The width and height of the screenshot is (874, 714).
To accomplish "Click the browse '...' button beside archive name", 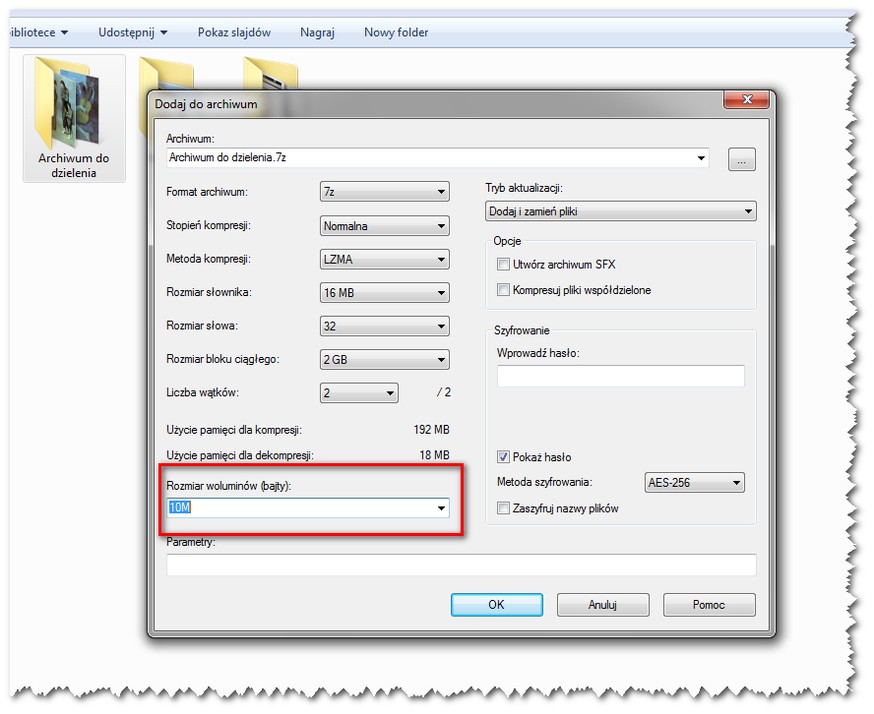I will coord(741,159).
